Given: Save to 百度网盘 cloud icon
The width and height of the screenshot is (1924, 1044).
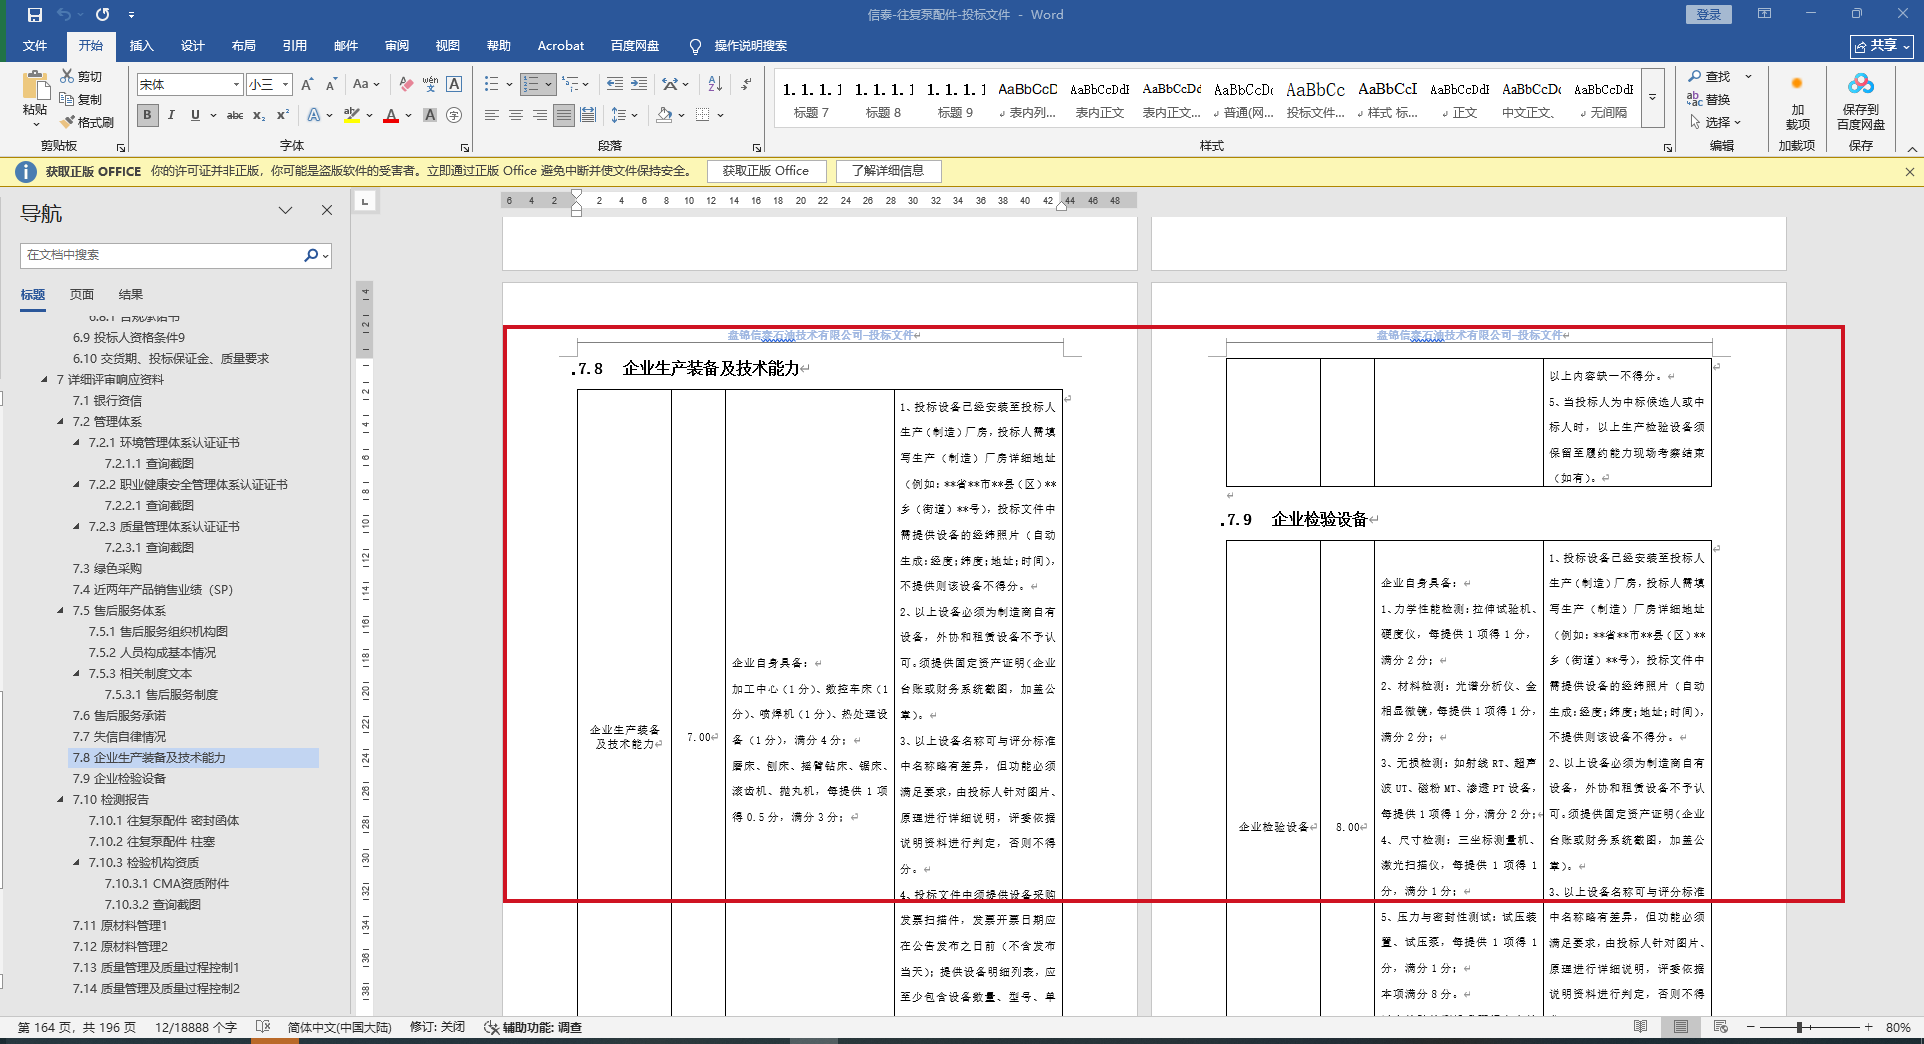Looking at the screenshot, I should pyautogui.click(x=1861, y=100).
